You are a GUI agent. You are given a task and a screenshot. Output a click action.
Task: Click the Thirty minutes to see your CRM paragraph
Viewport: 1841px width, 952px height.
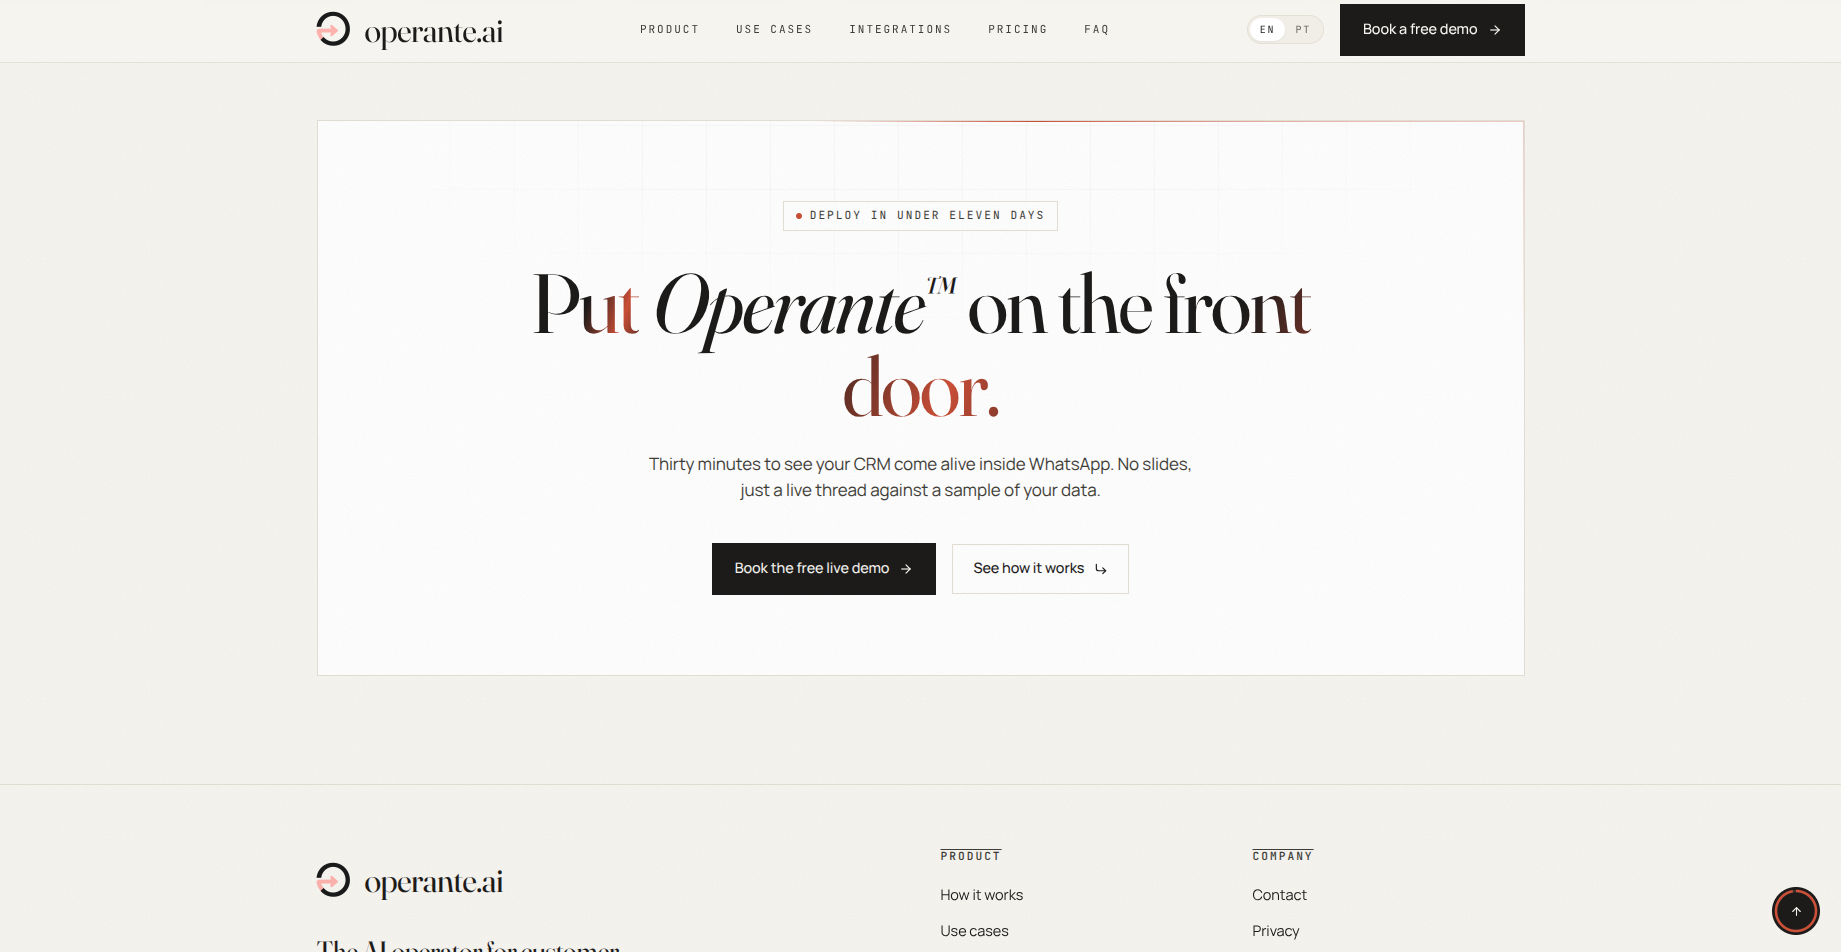pos(920,477)
